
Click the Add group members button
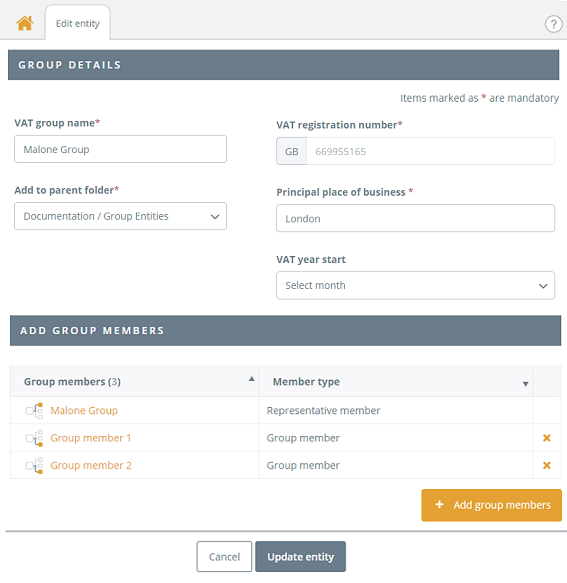pos(492,505)
